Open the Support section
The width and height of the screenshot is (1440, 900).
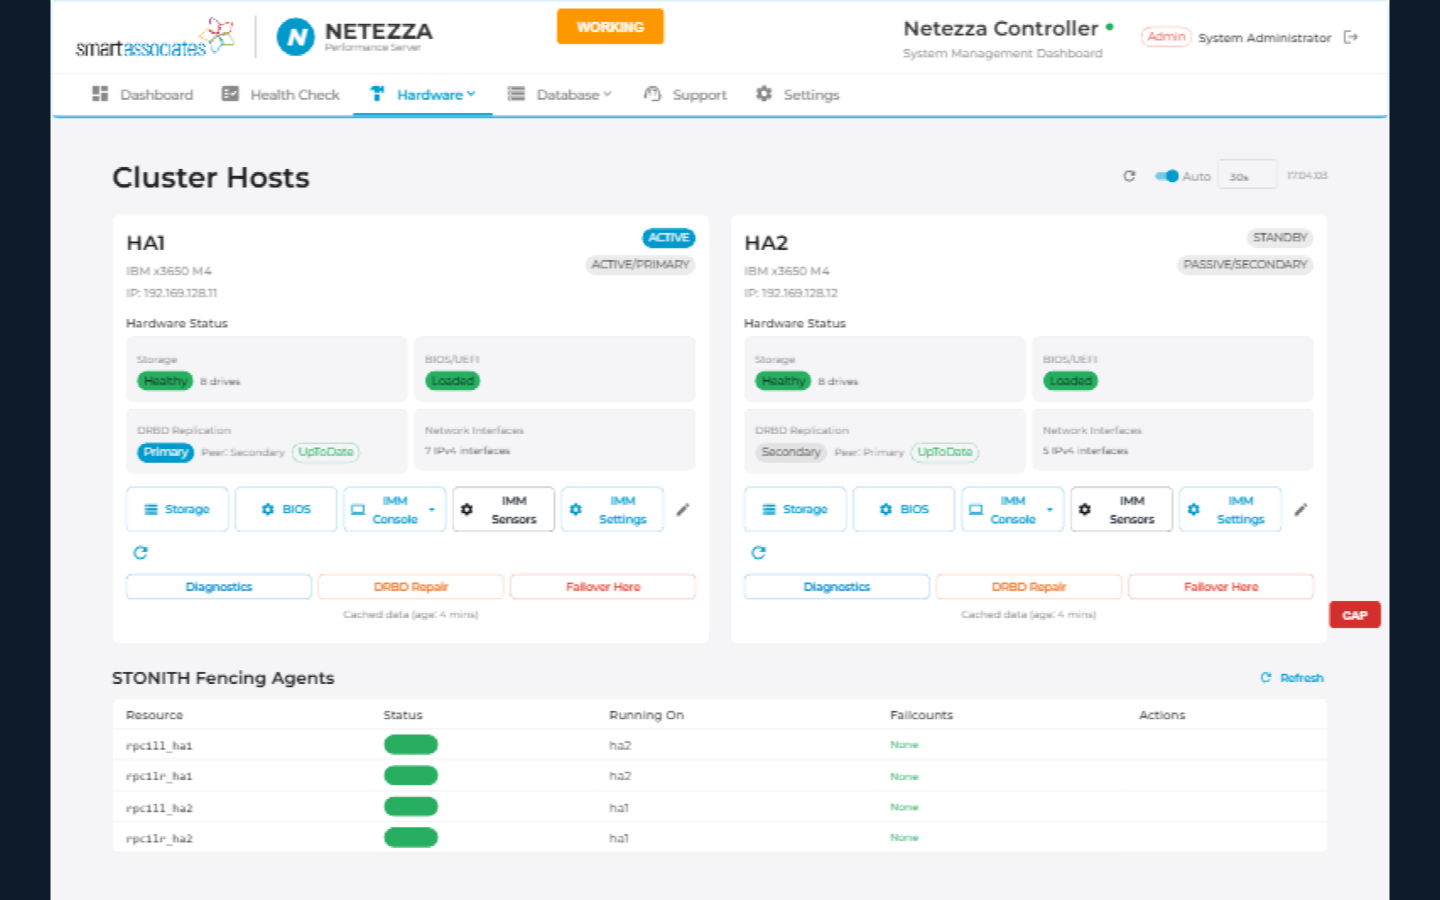[685, 94]
